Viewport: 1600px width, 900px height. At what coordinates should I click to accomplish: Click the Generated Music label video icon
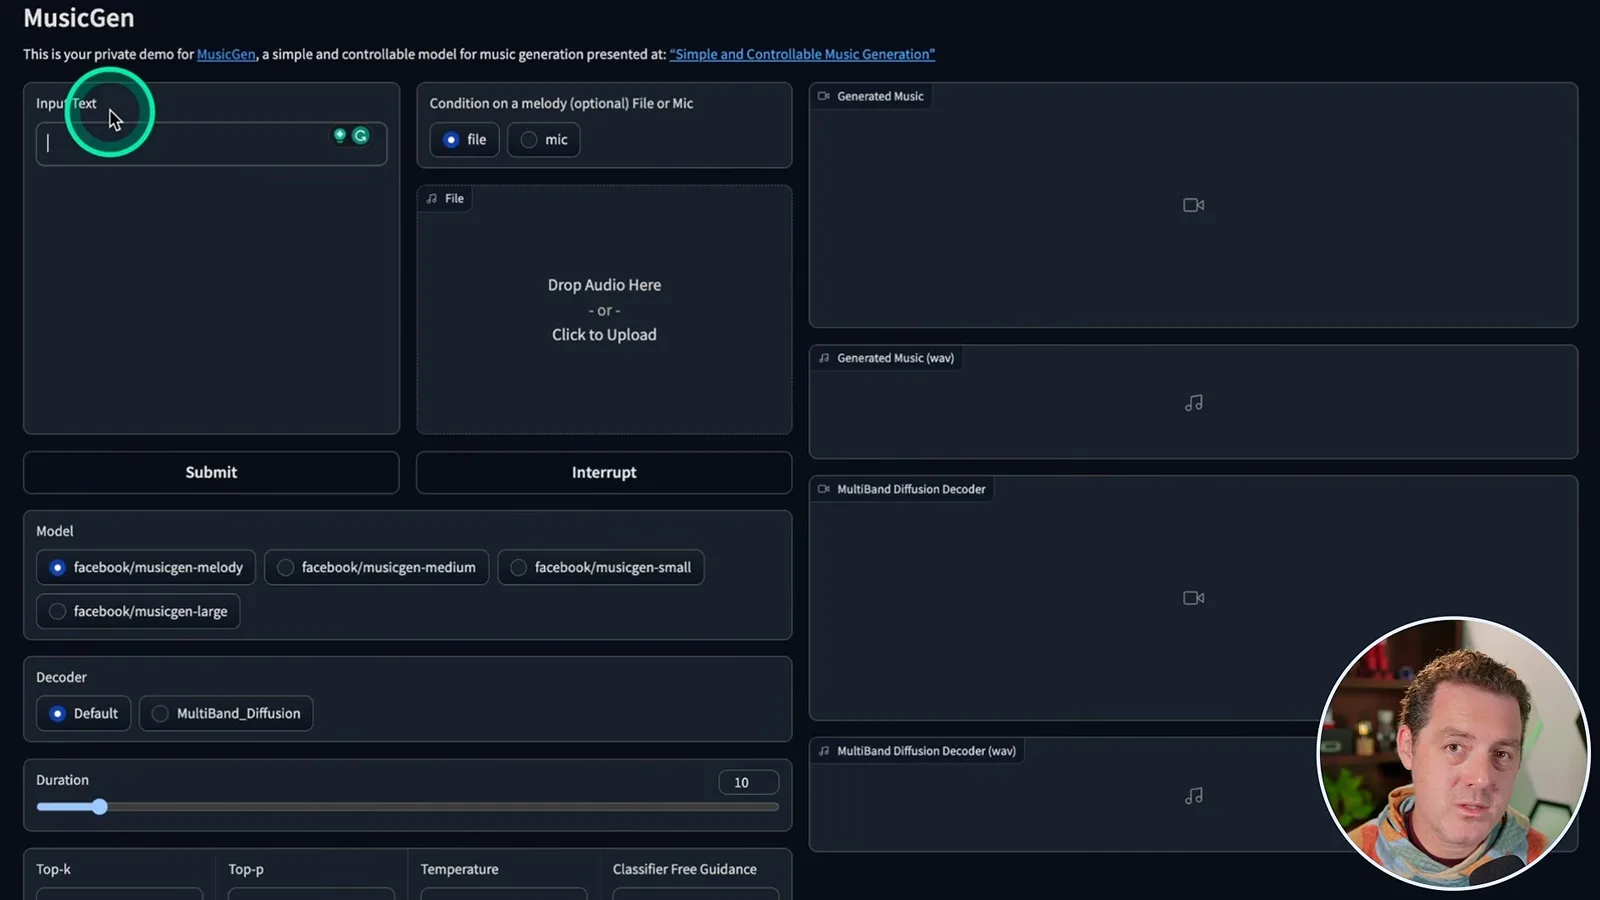[824, 96]
